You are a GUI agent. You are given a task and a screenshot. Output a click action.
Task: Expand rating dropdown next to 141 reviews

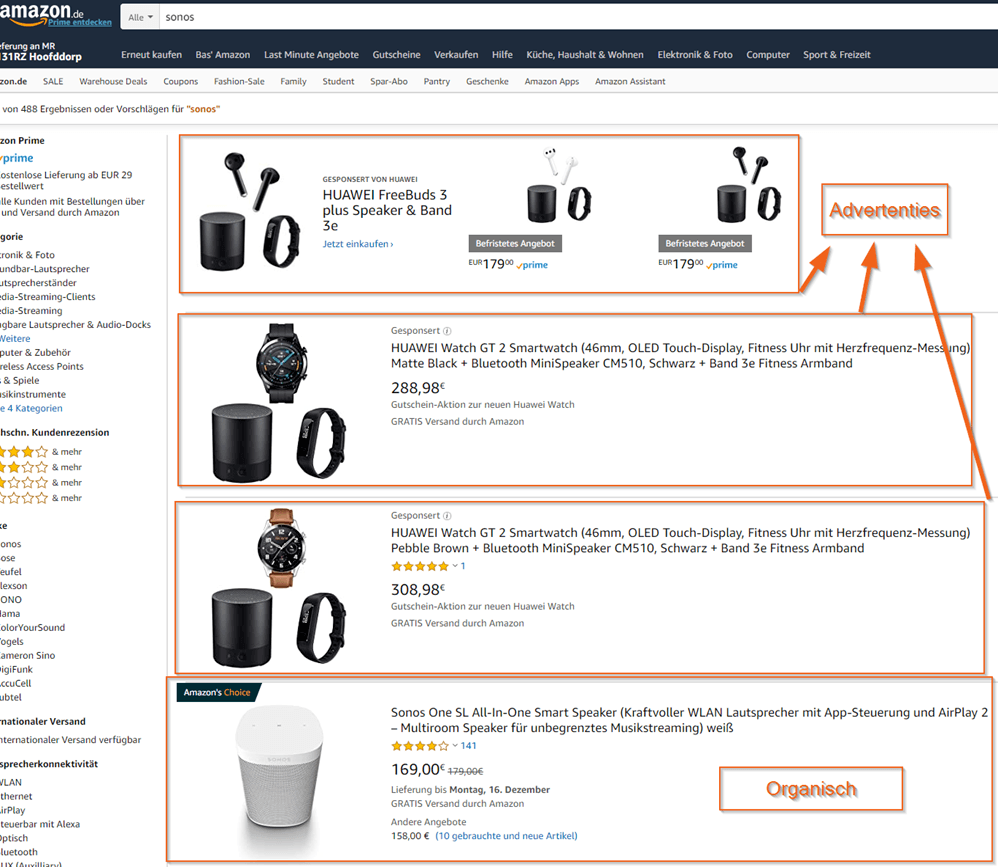[455, 745]
